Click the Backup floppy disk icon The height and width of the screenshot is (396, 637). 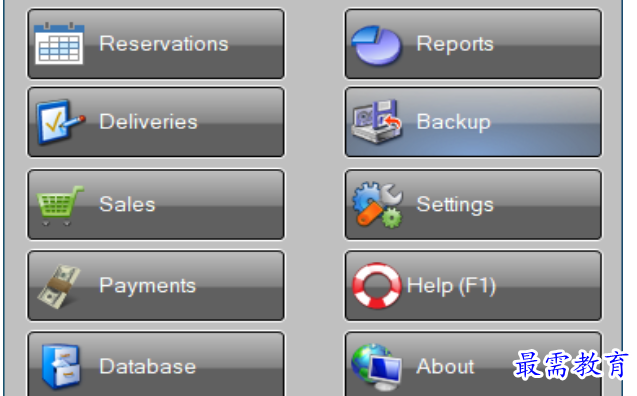click(377, 122)
